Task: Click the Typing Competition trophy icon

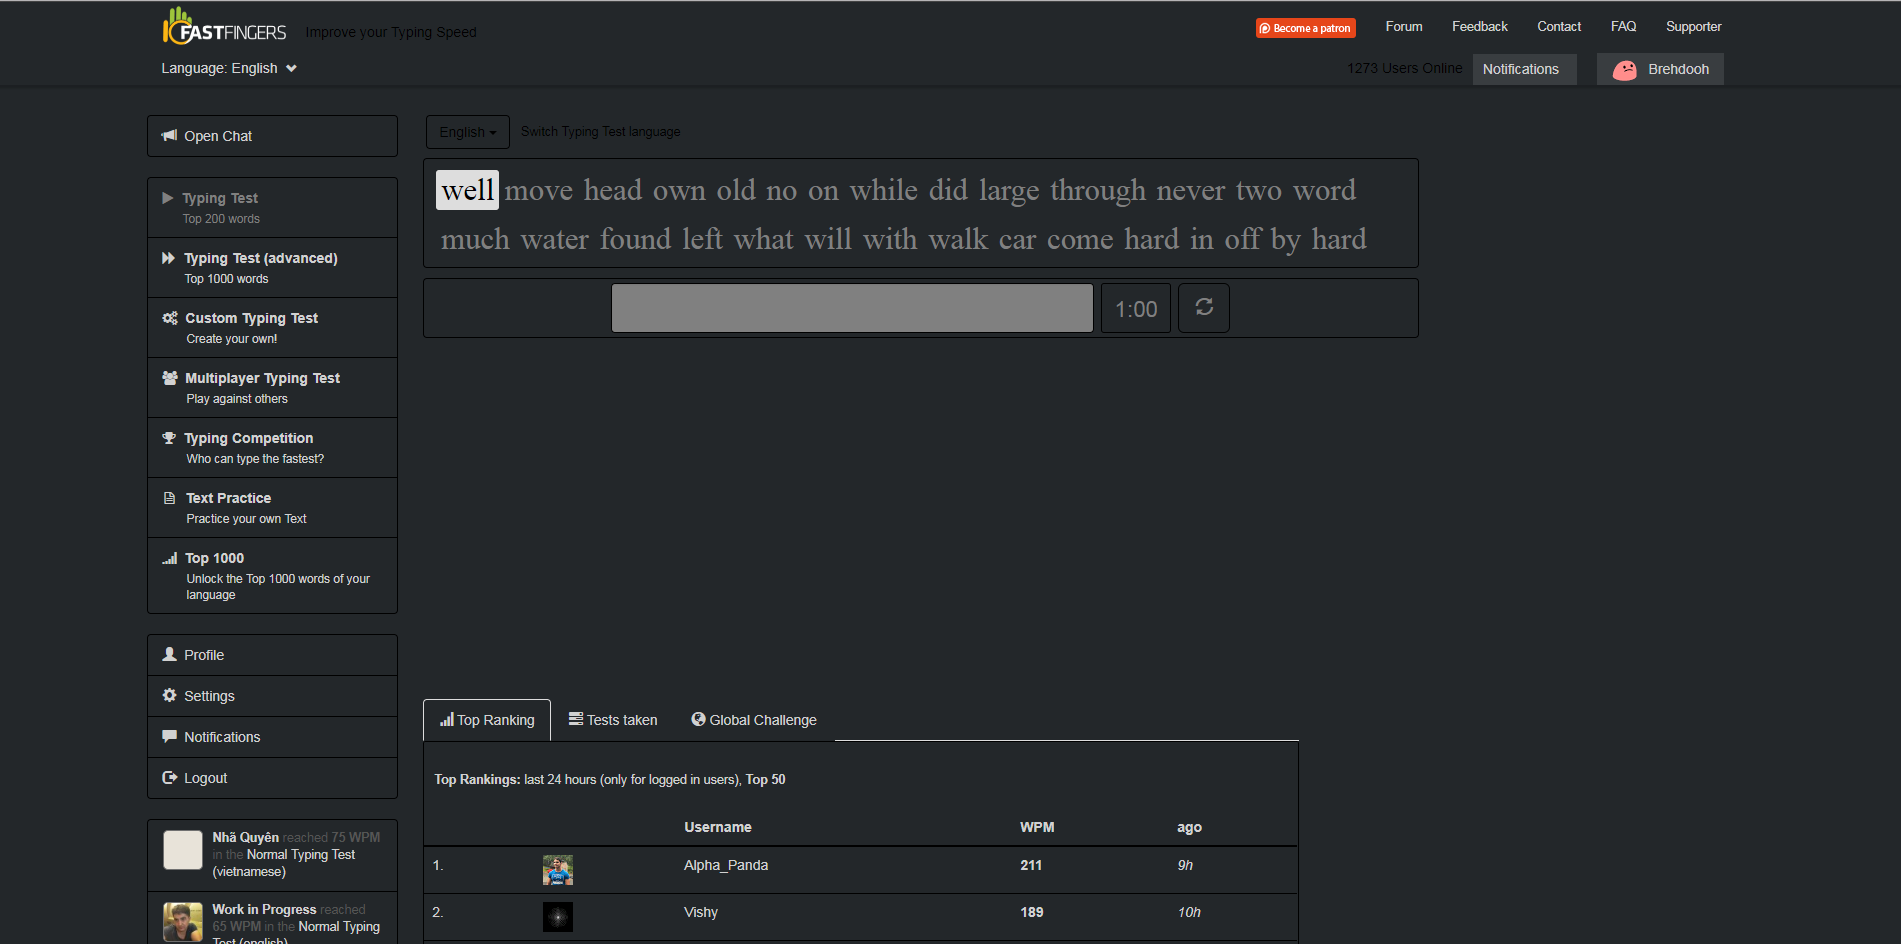Action: click(170, 437)
